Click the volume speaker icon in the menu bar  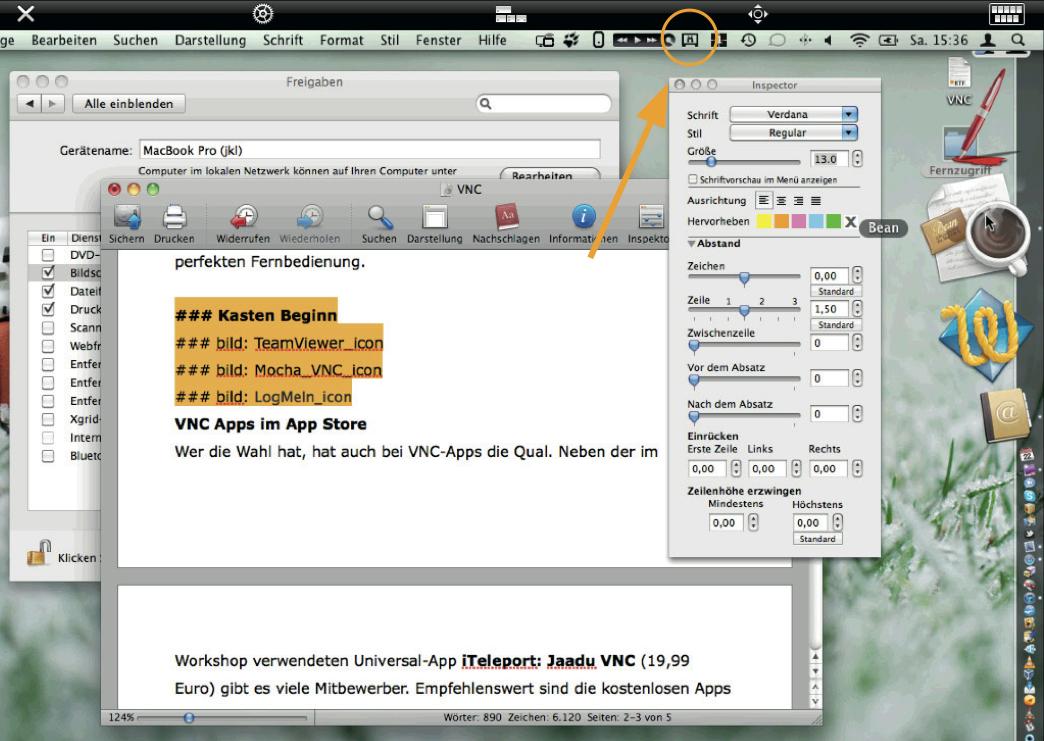pyautogui.click(x=828, y=40)
